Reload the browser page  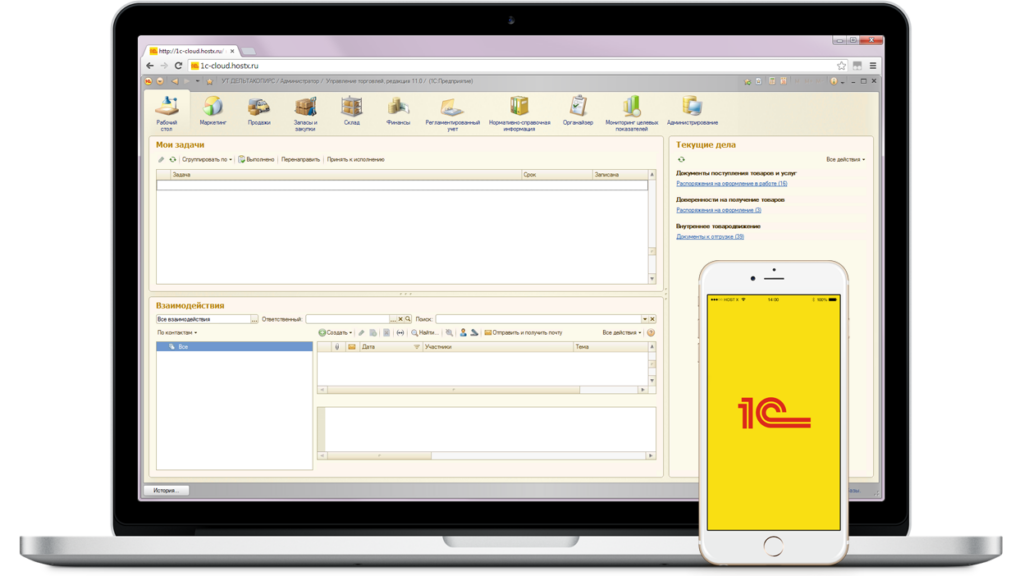pyautogui.click(x=178, y=66)
